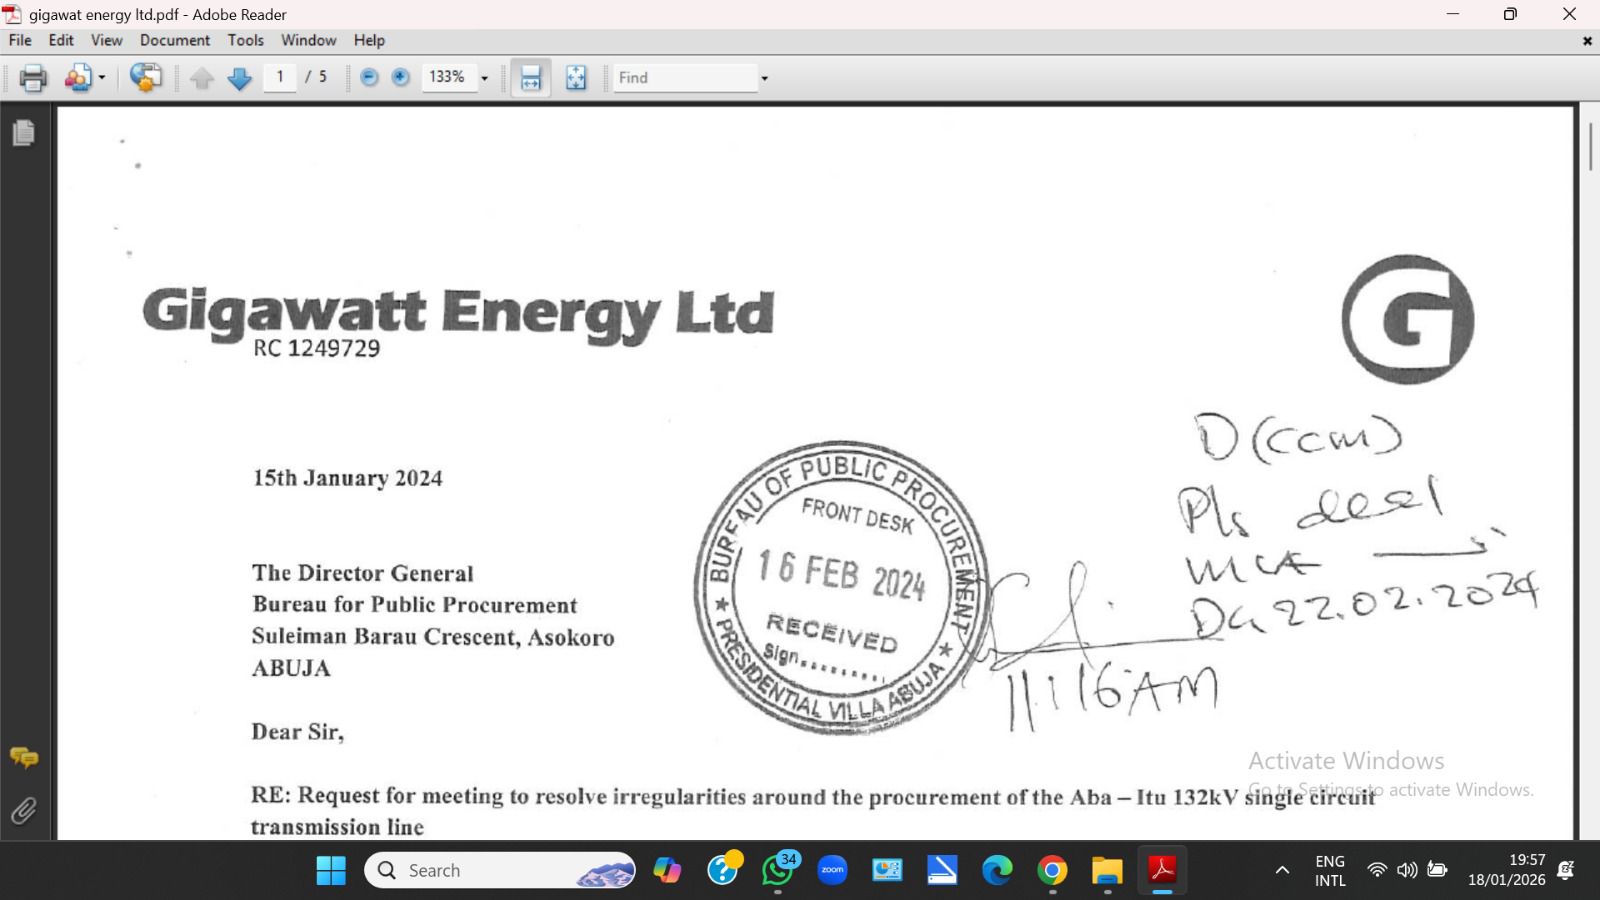Open the Attachments paperclip panel
This screenshot has height=900, width=1600.
click(x=24, y=810)
